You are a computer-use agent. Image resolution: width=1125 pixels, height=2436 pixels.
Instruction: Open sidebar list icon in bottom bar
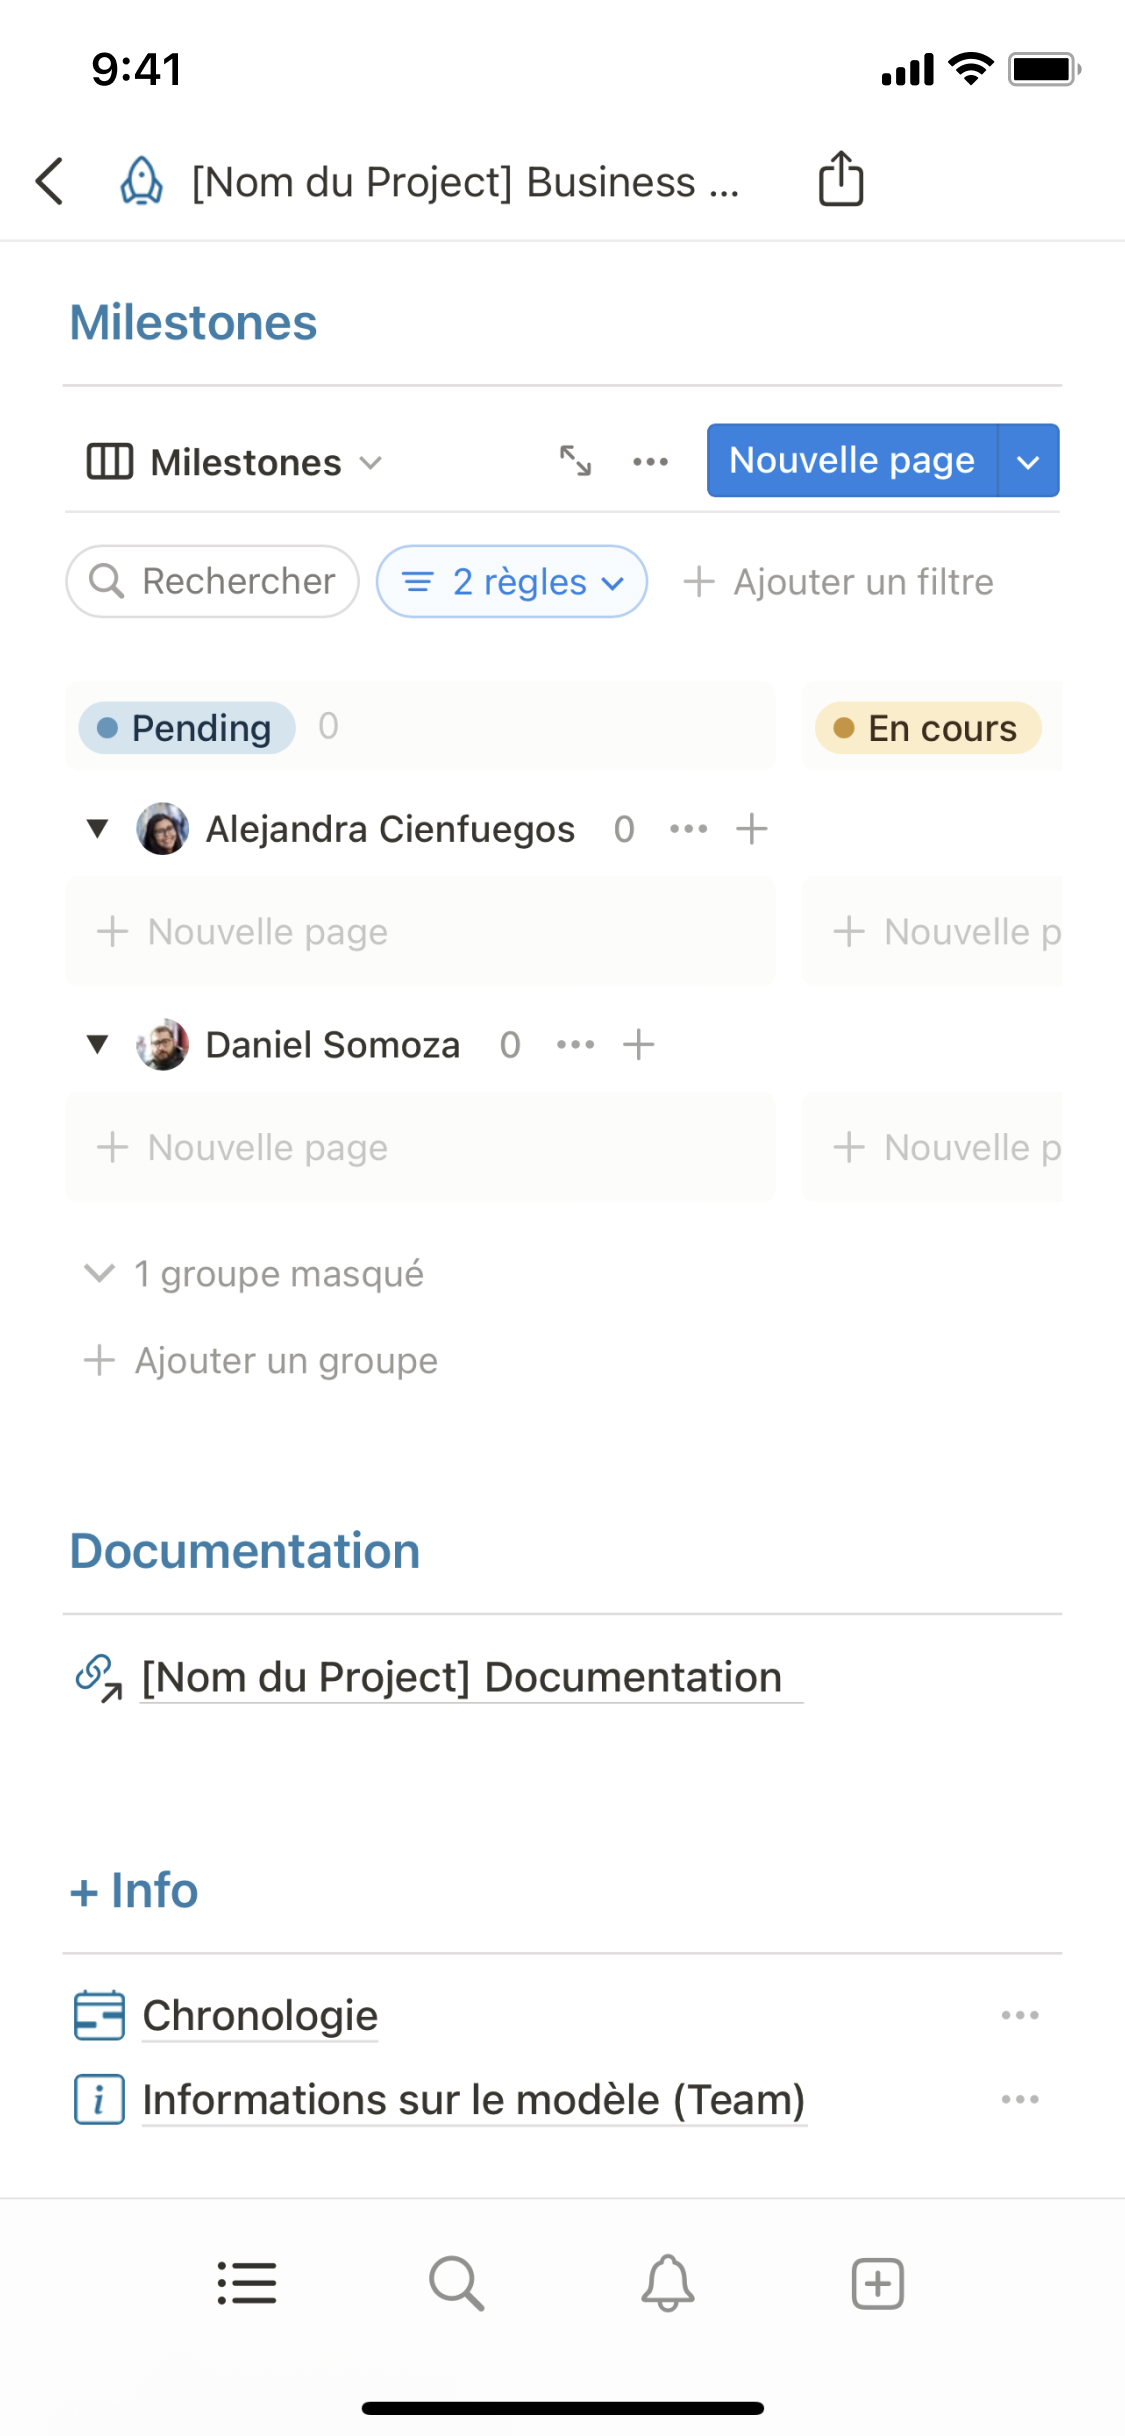(x=247, y=2284)
